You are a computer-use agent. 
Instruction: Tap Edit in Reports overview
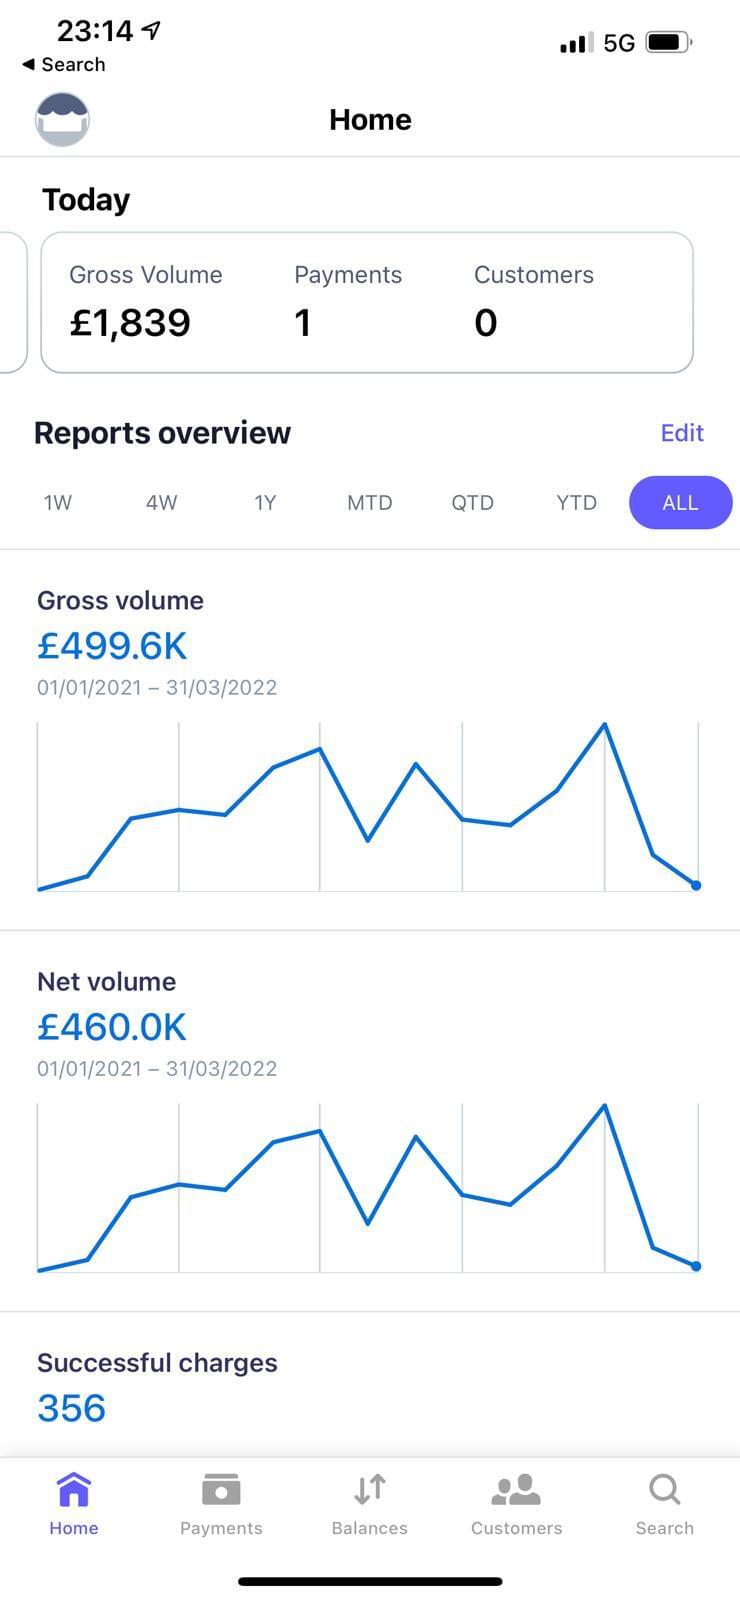click(682, 433)
